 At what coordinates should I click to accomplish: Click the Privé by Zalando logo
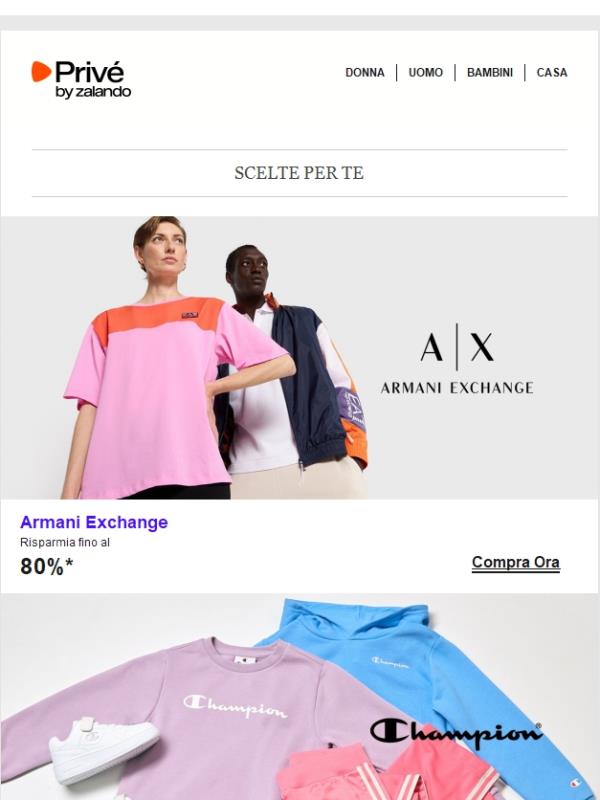(x=81, y=80)
